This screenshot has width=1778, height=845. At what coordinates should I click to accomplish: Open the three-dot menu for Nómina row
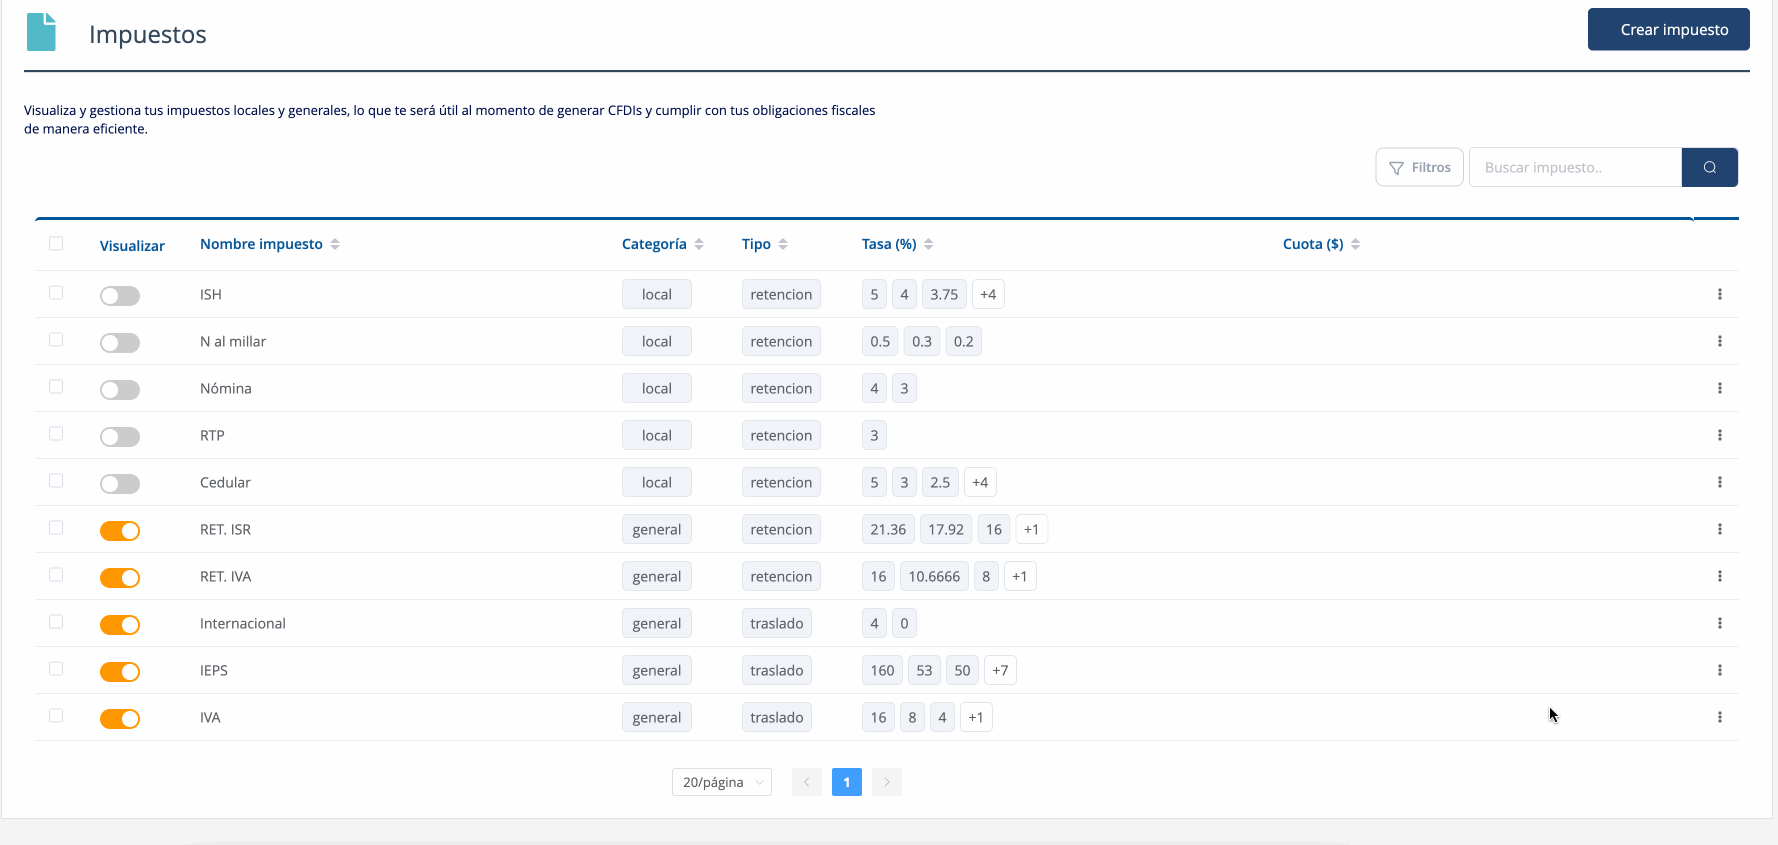pos(1719,388)
